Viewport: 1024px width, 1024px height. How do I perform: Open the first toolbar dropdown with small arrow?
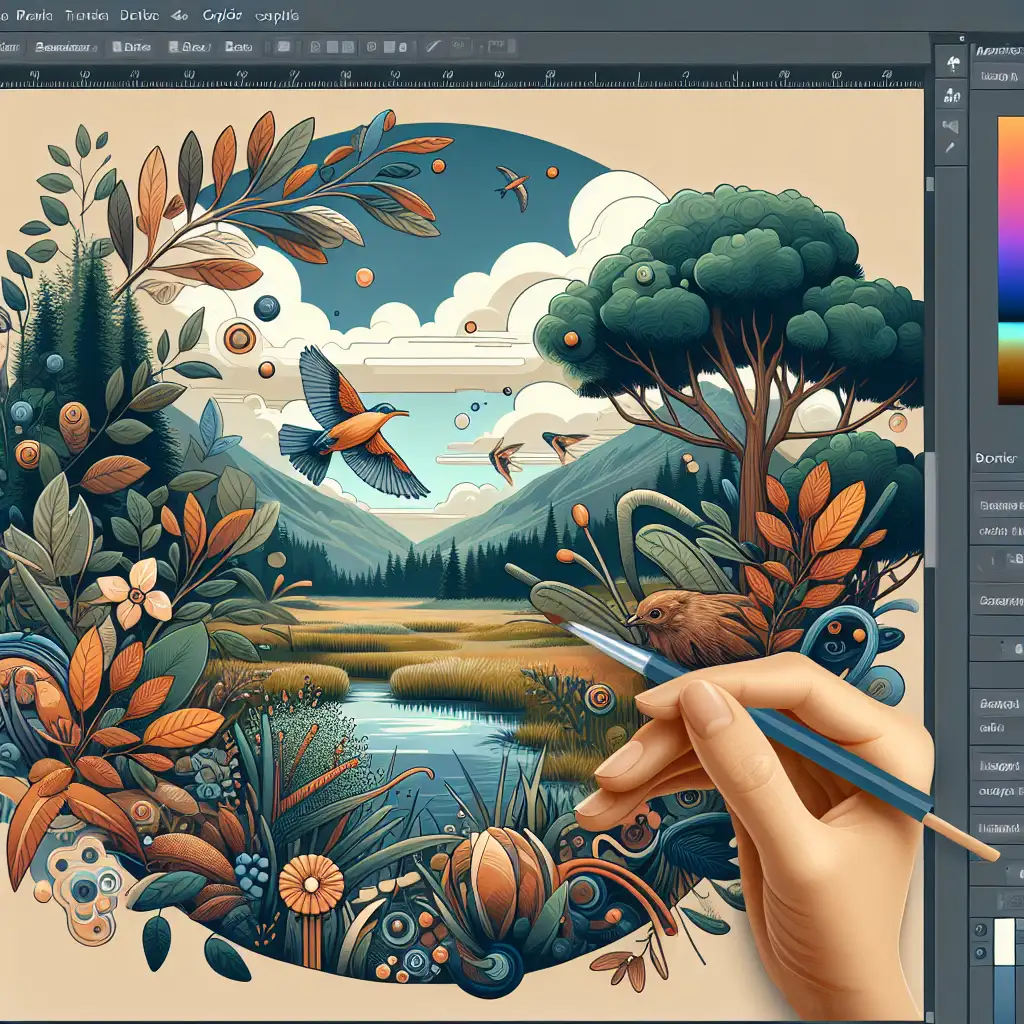66,47
